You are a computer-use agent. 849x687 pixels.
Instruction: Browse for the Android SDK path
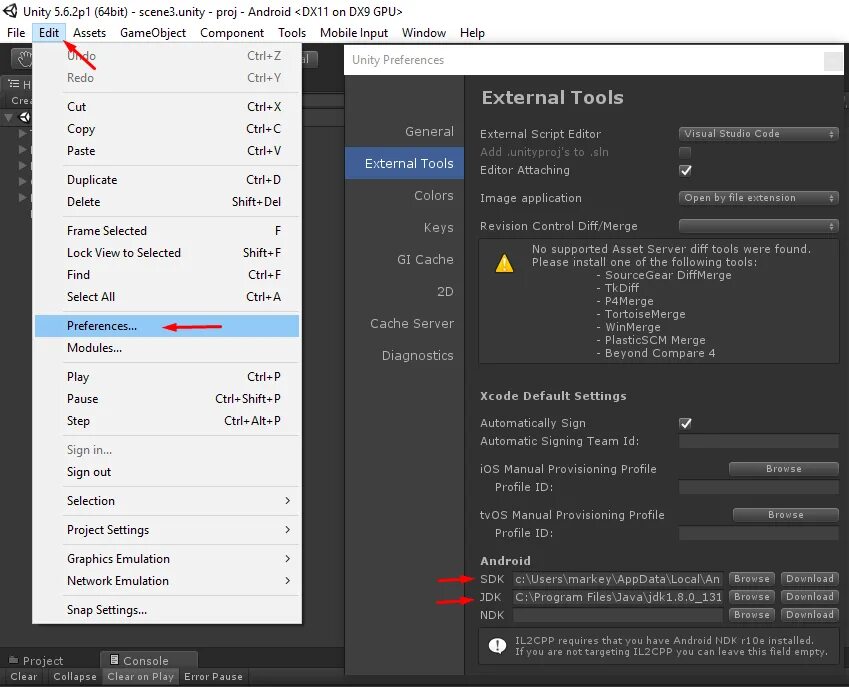(752, 579)
